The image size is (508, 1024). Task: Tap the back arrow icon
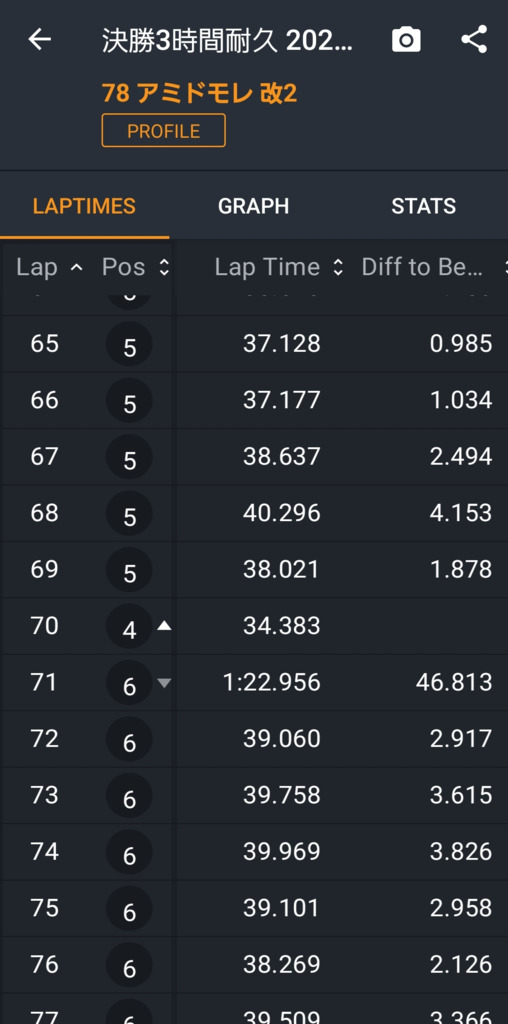point(39,40)
